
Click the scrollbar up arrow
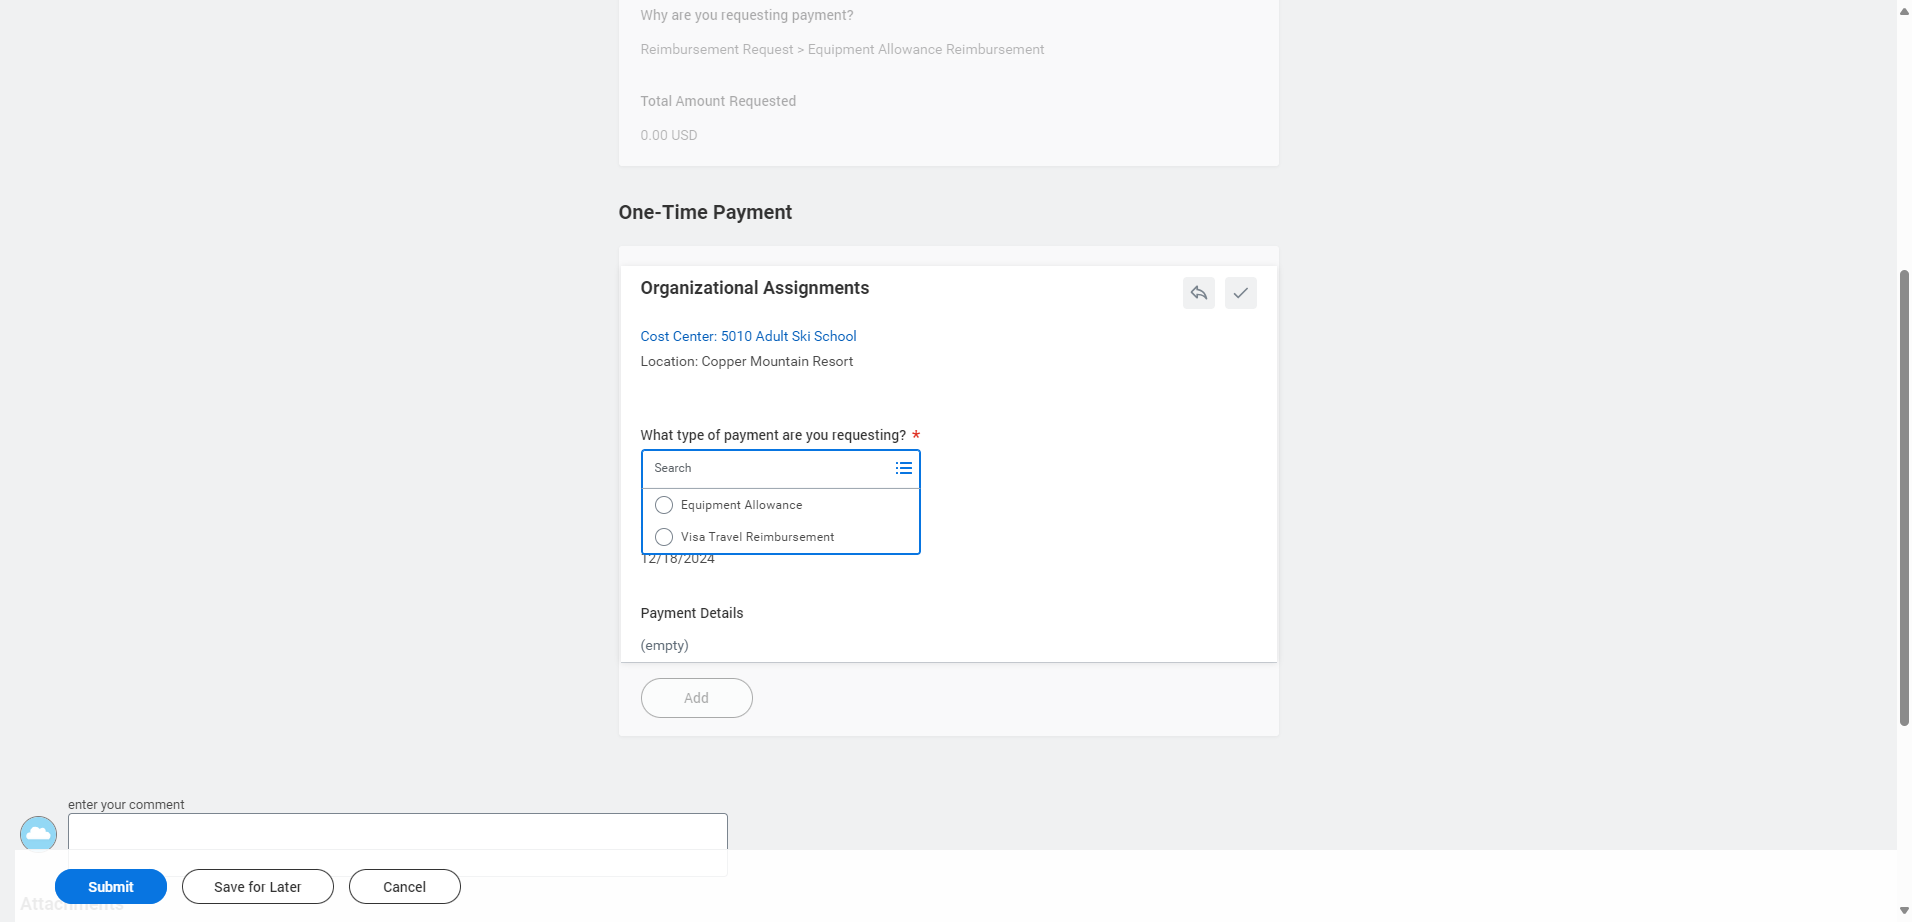(1904, 10)
